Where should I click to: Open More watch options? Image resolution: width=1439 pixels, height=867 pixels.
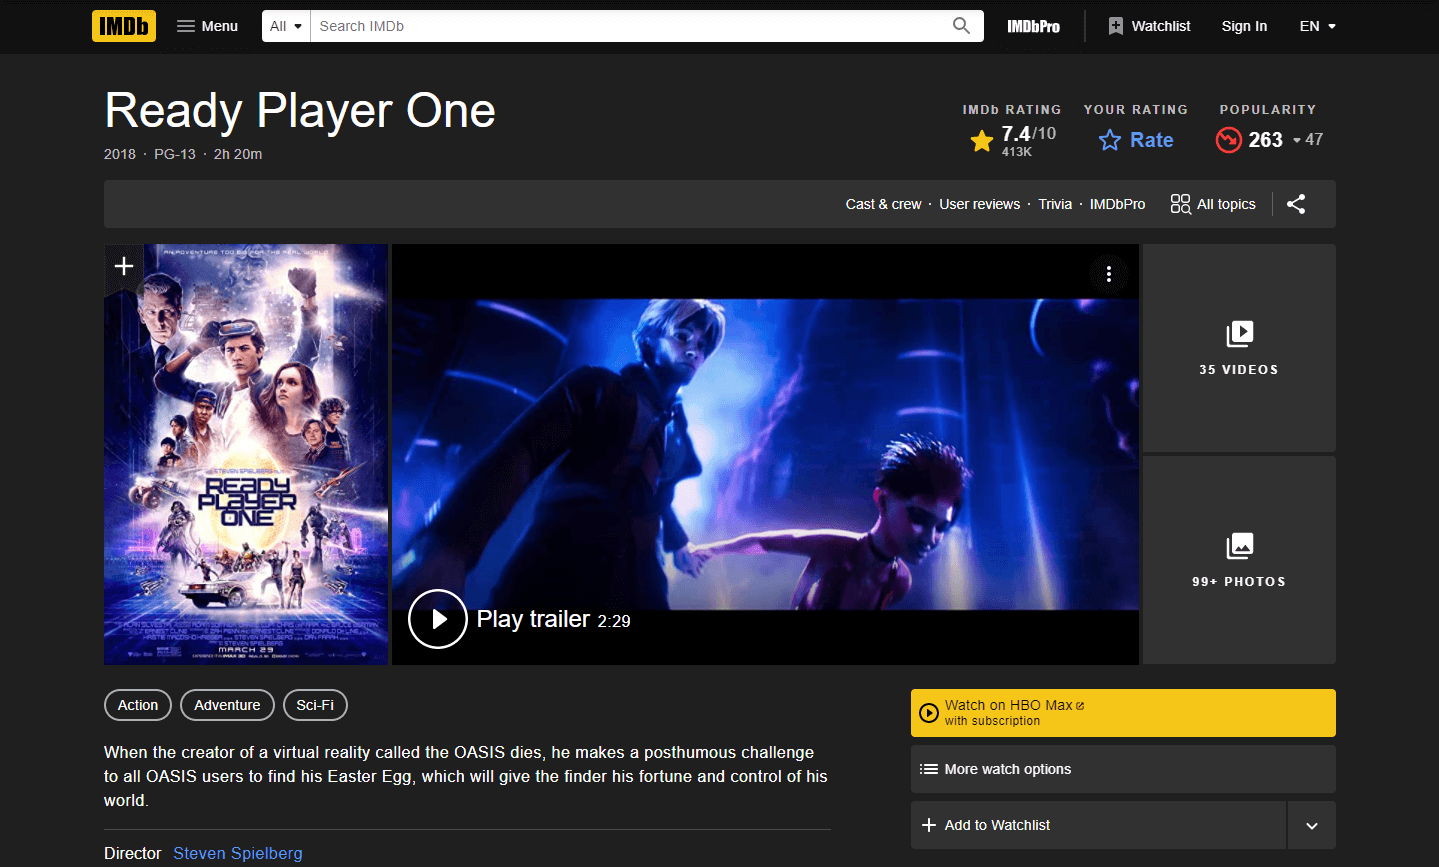1123,769
